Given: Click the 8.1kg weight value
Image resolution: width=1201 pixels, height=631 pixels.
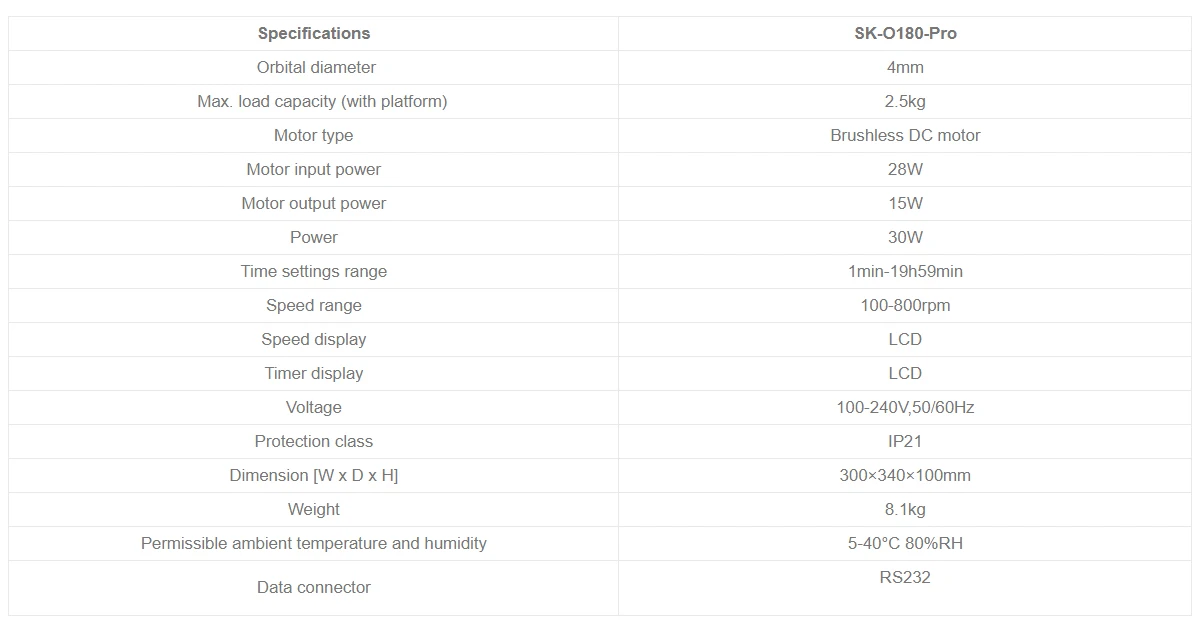Looking at the screenshot, I should click(905, 509).
